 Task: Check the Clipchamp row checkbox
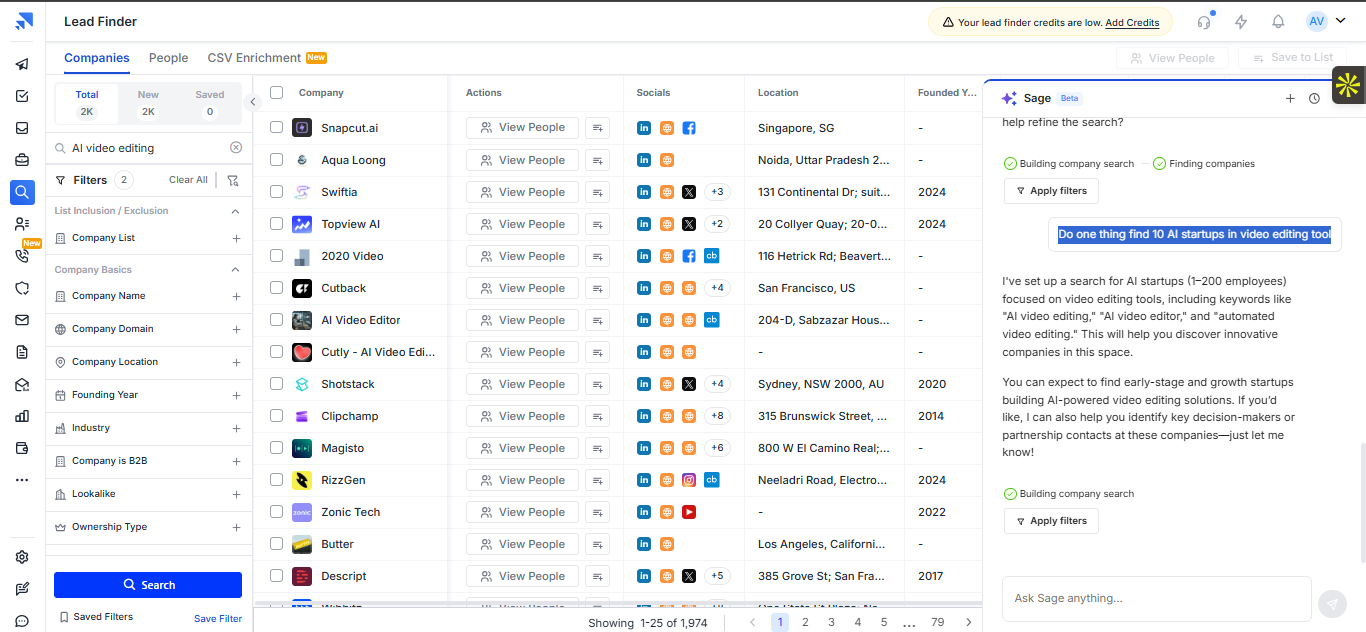coord(277,415)
